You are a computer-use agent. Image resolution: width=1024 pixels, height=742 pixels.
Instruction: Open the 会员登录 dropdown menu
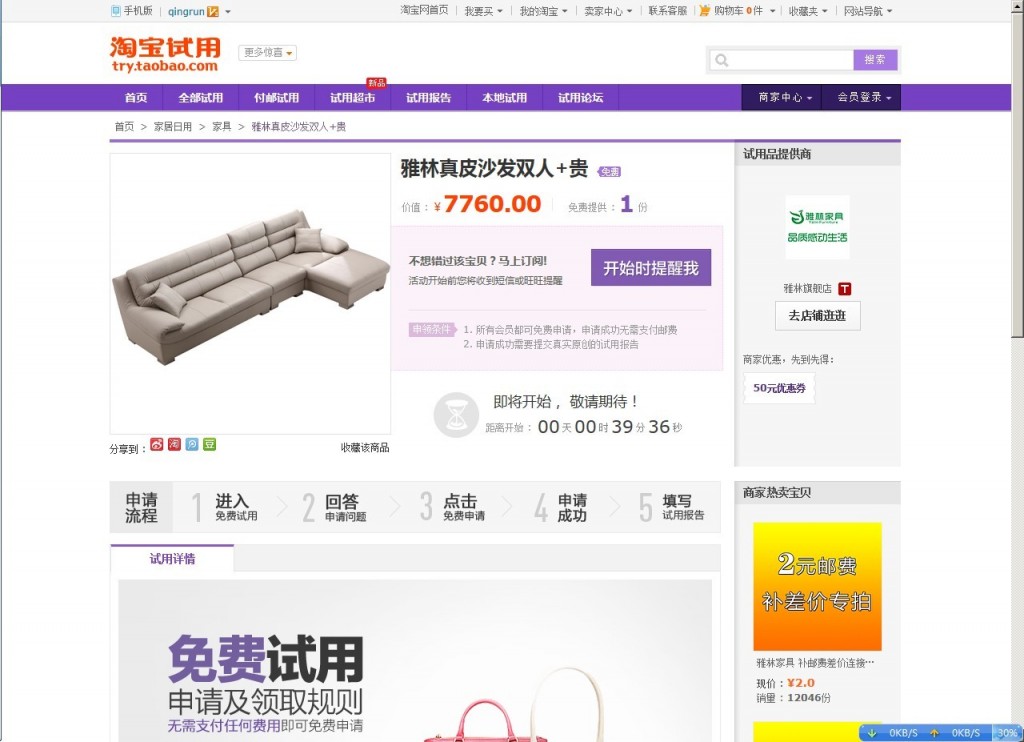863,97
